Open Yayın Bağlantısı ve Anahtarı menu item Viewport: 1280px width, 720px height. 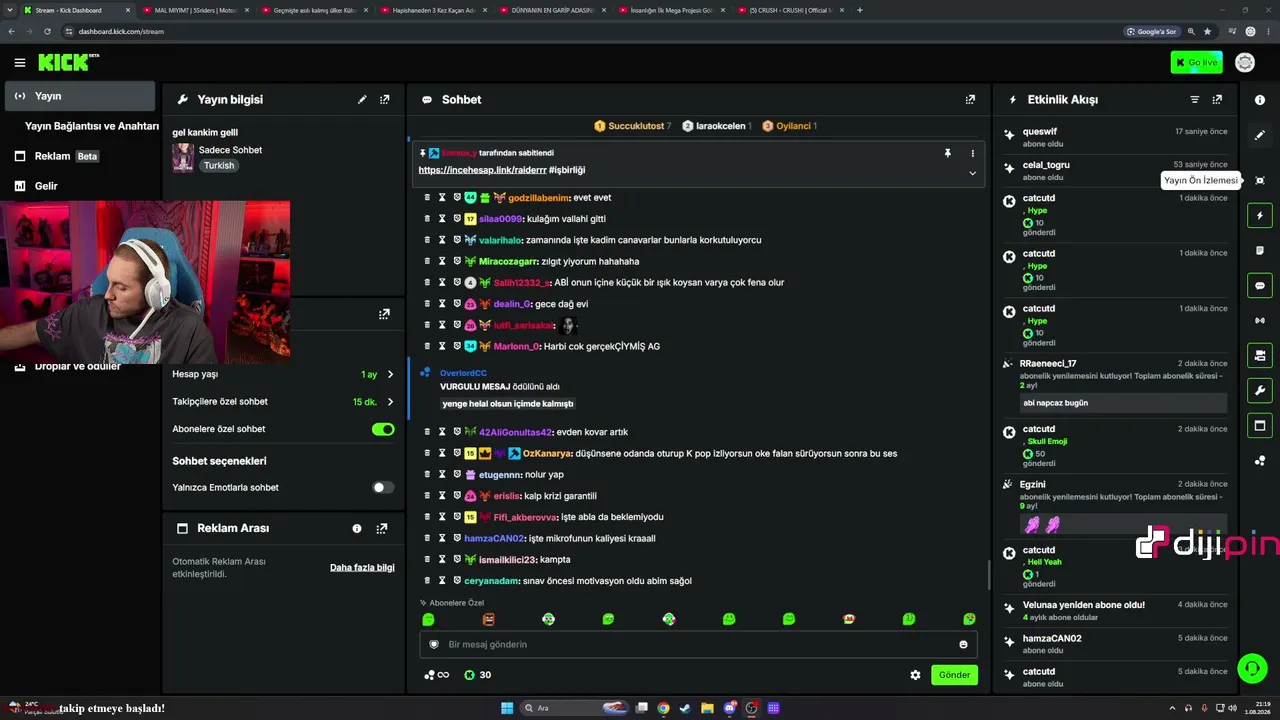(92, 126)
